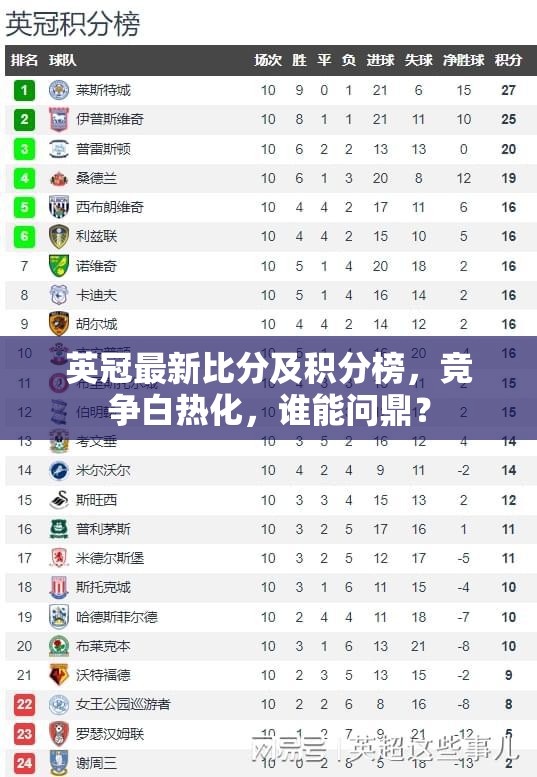Open the 英冠最新比分及积分榜 headline banner
This screenshot has width=537, height=777.
click(268, 388)
